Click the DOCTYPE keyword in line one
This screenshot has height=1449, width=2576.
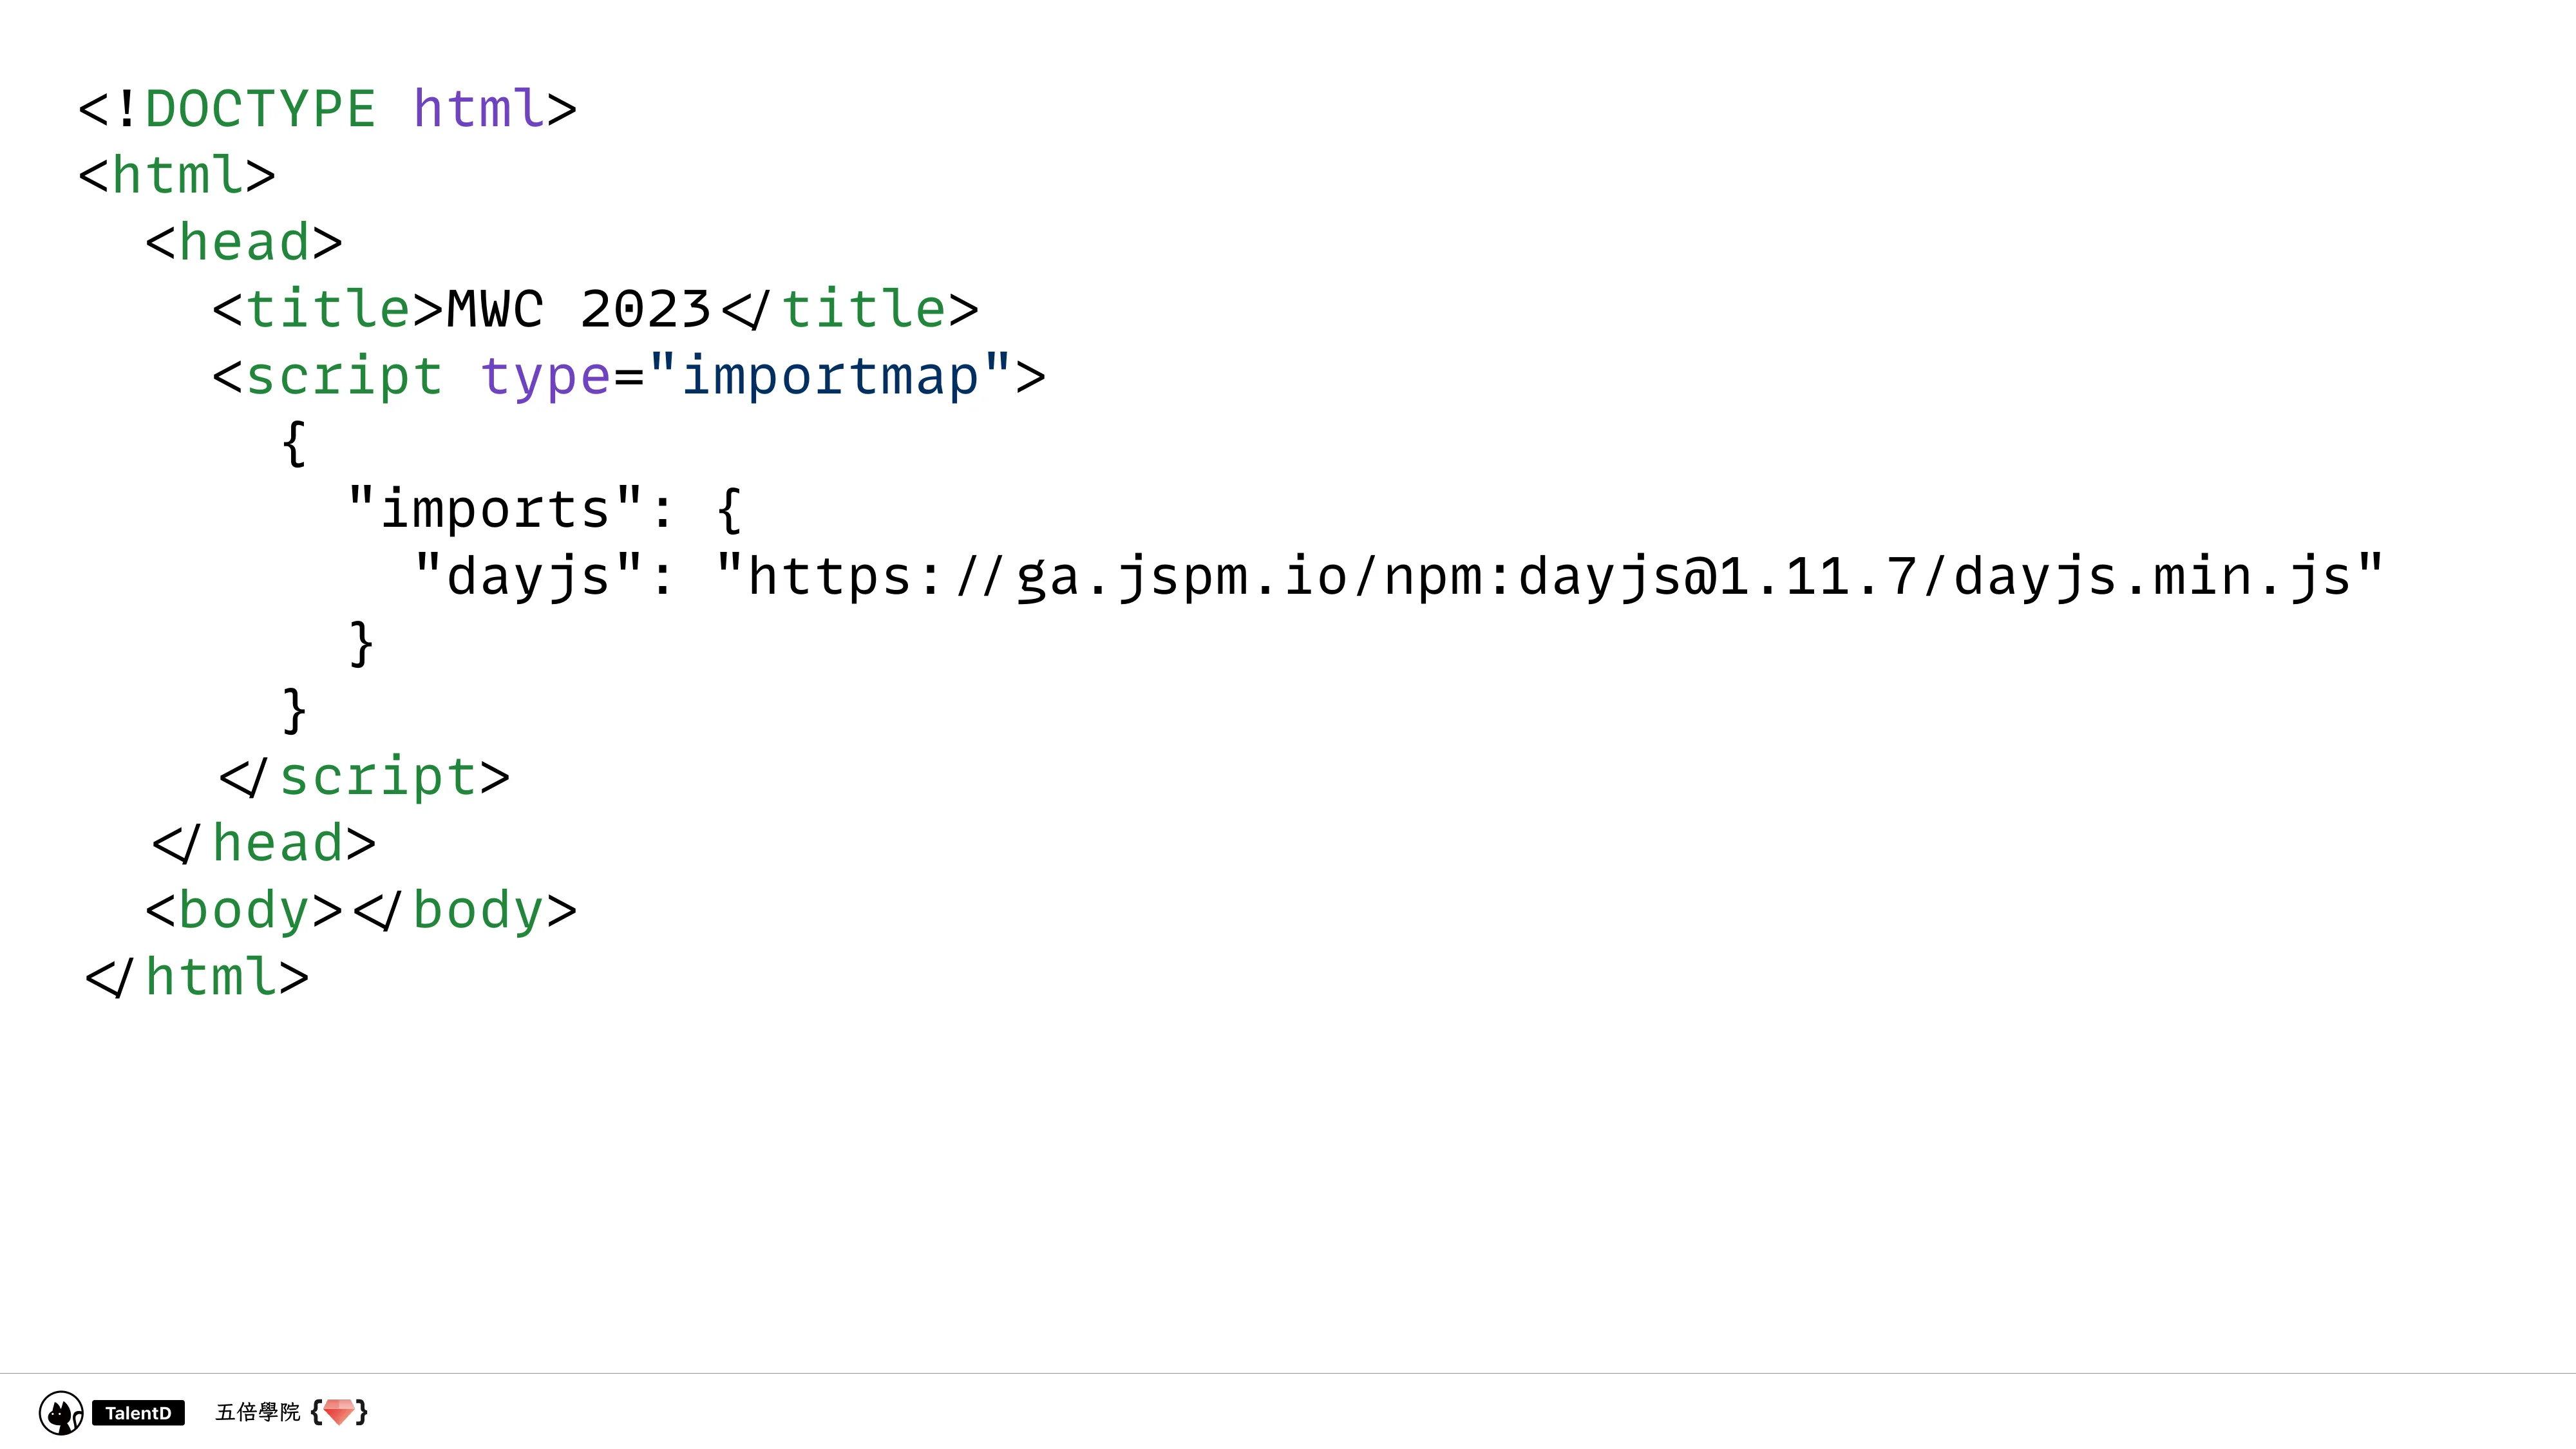(260, 108)
